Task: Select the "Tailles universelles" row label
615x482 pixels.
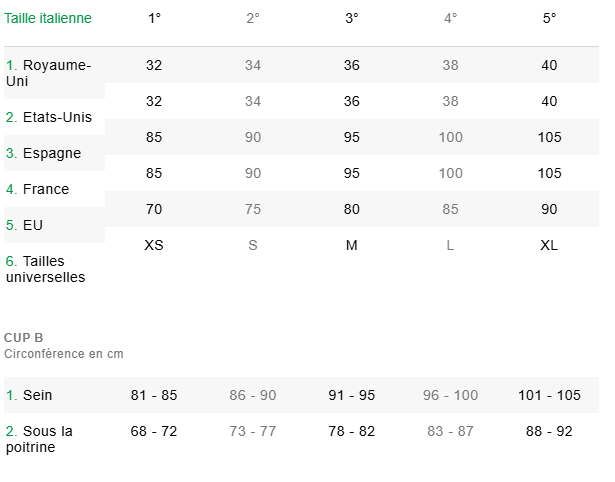Action: click(x=46, y=269)
